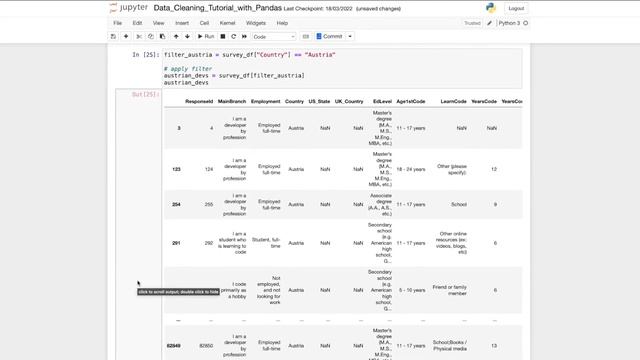Viewport: 640px width, 360px height.
Task: Click the '18 - 24 years' cell
Action: (x=411, y=169)
